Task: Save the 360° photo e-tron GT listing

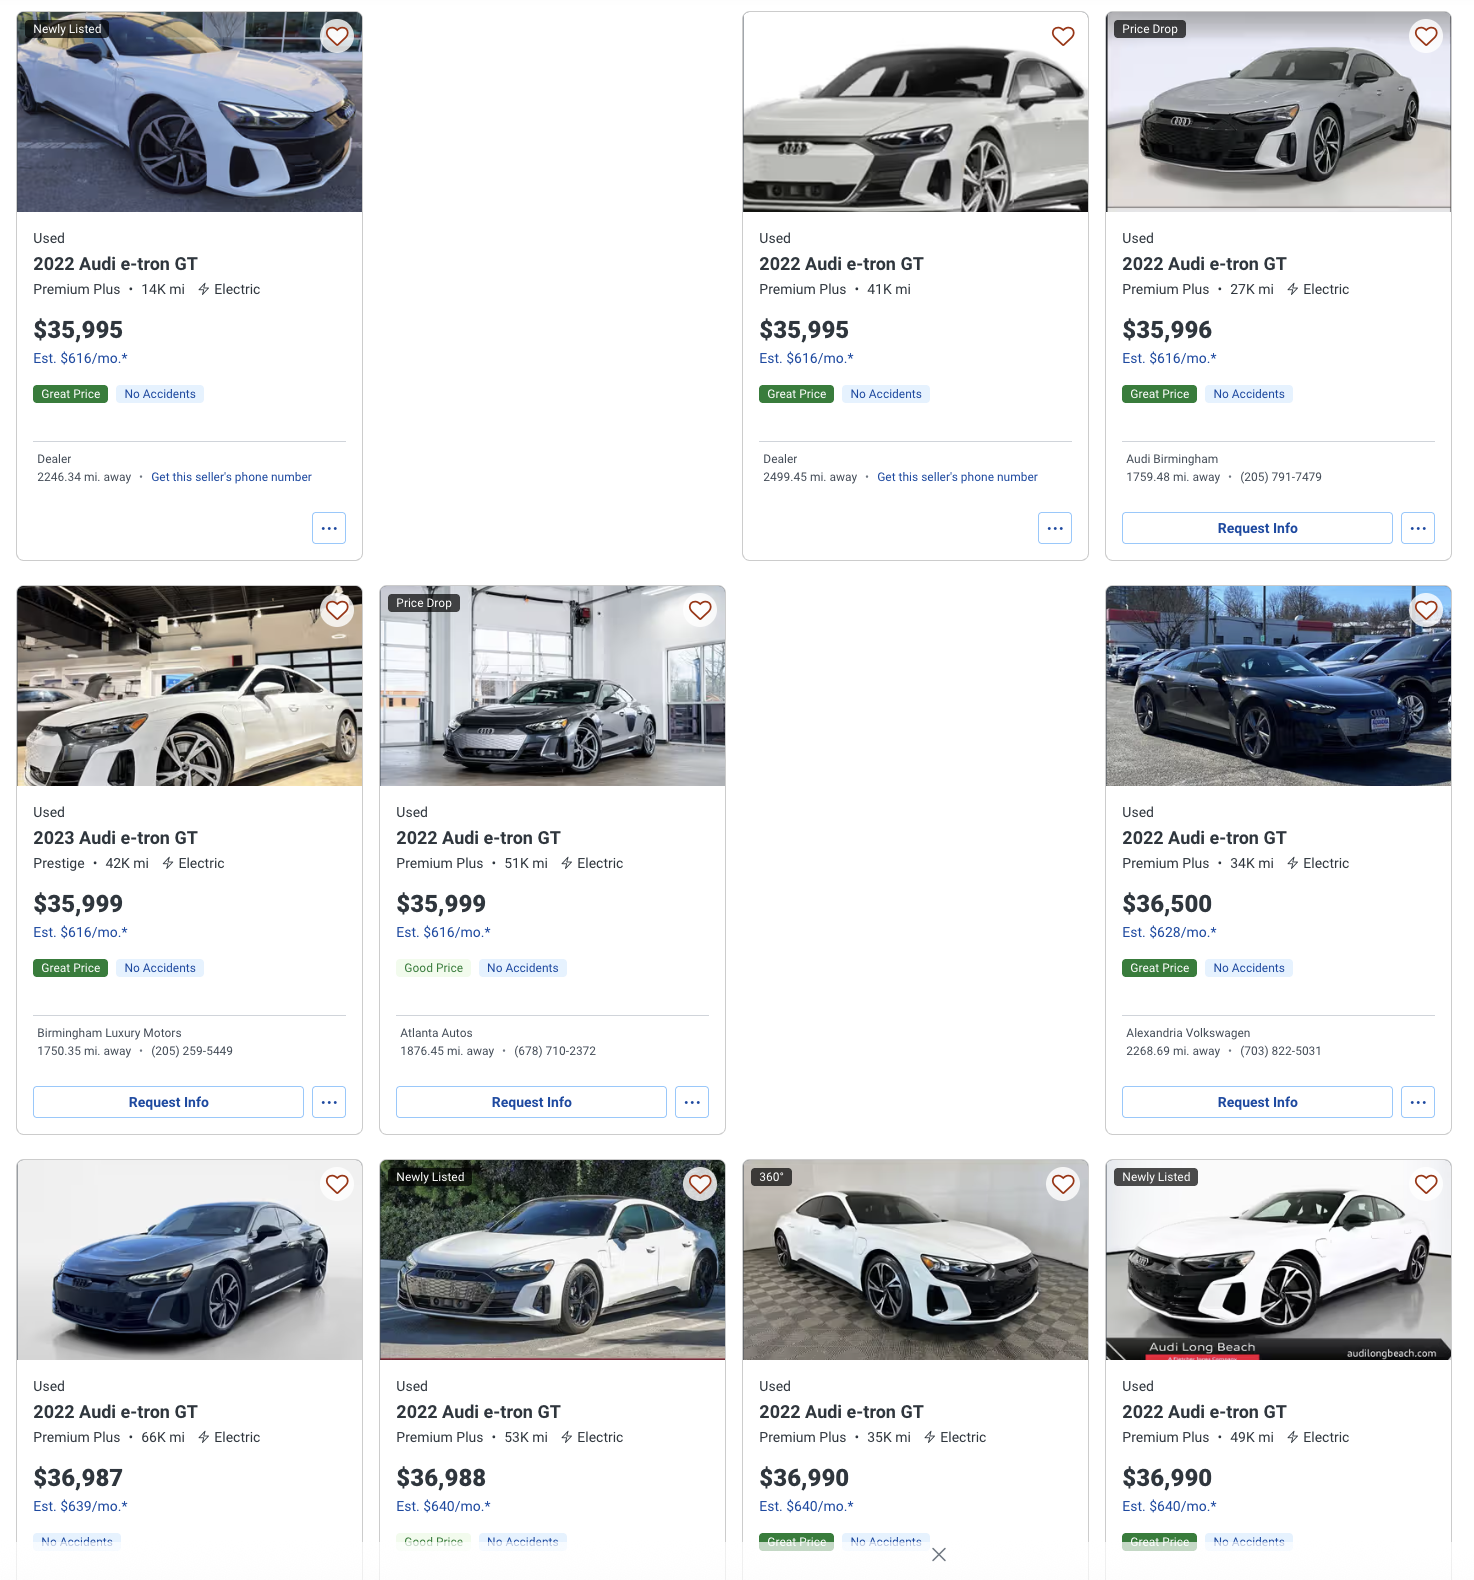Action: 1063,1185
